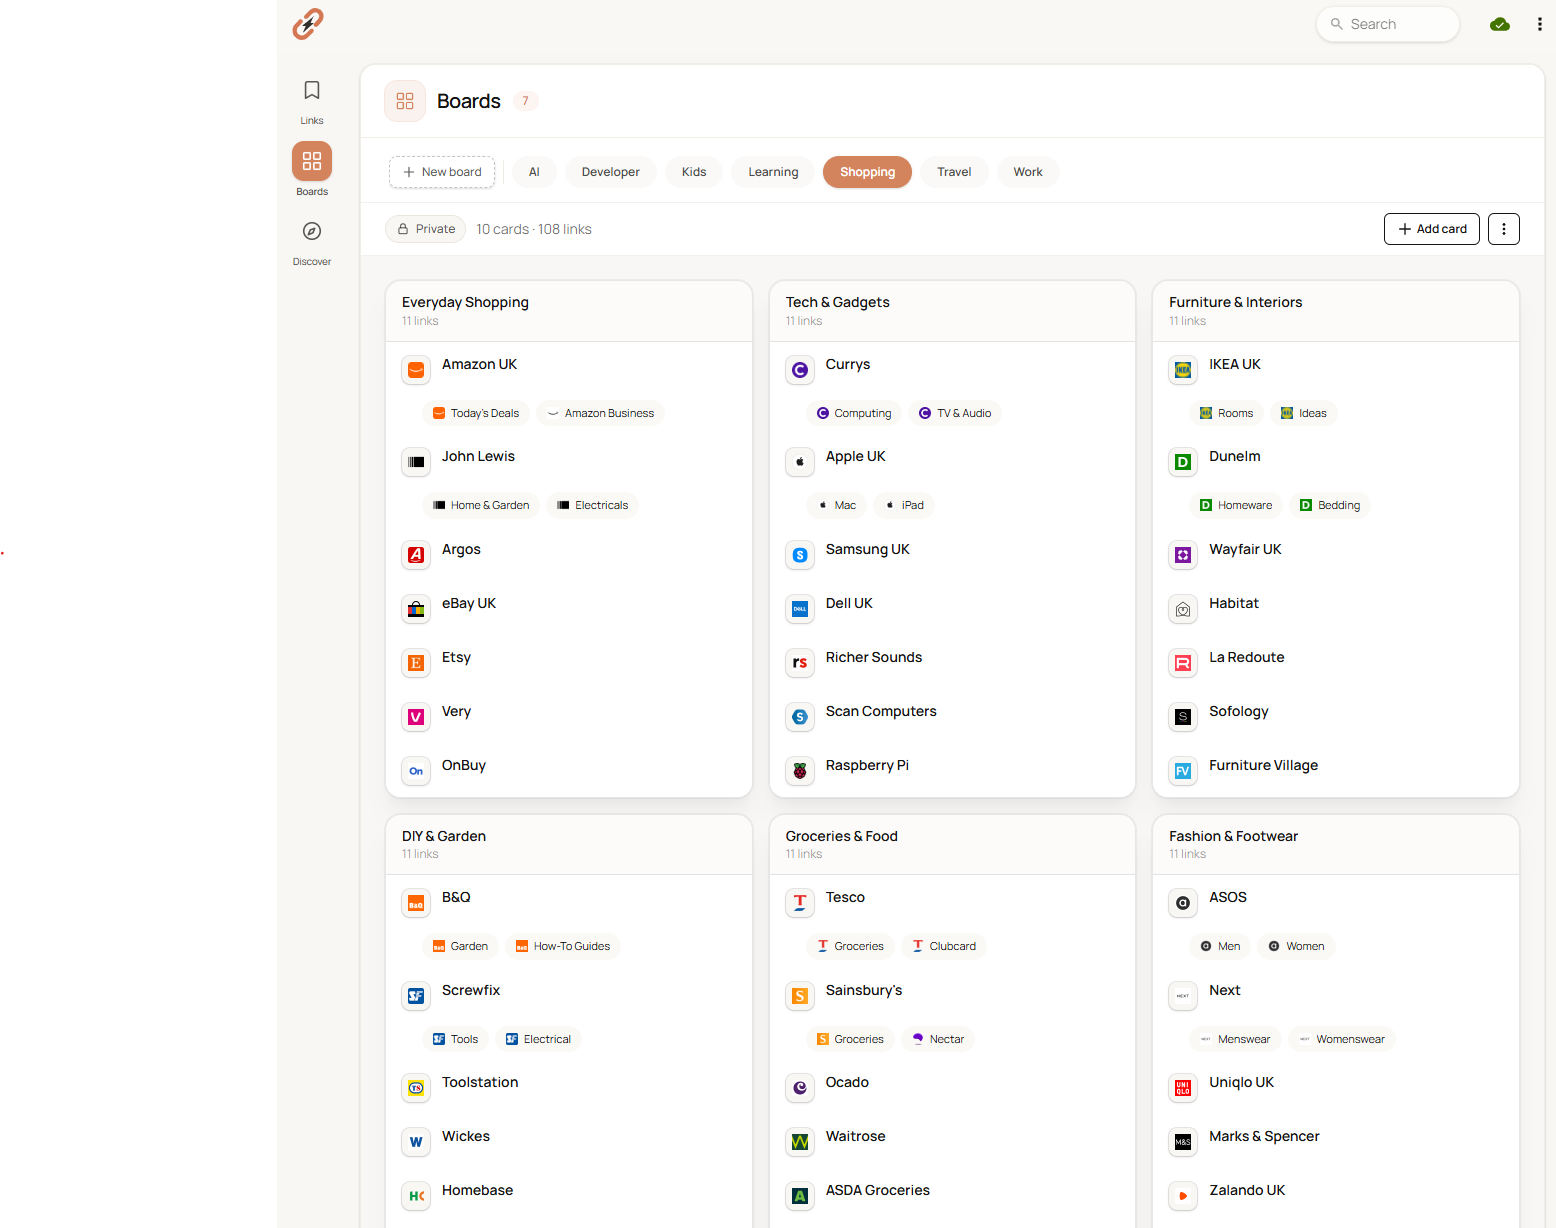The width and height of the screenshot is (1556, 1228).
Task: Open the John Lewis link
Action: coord(478,457)
